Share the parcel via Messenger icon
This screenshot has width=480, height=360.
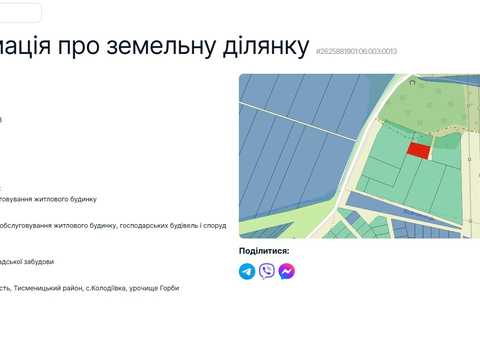[x=287, y=271]
